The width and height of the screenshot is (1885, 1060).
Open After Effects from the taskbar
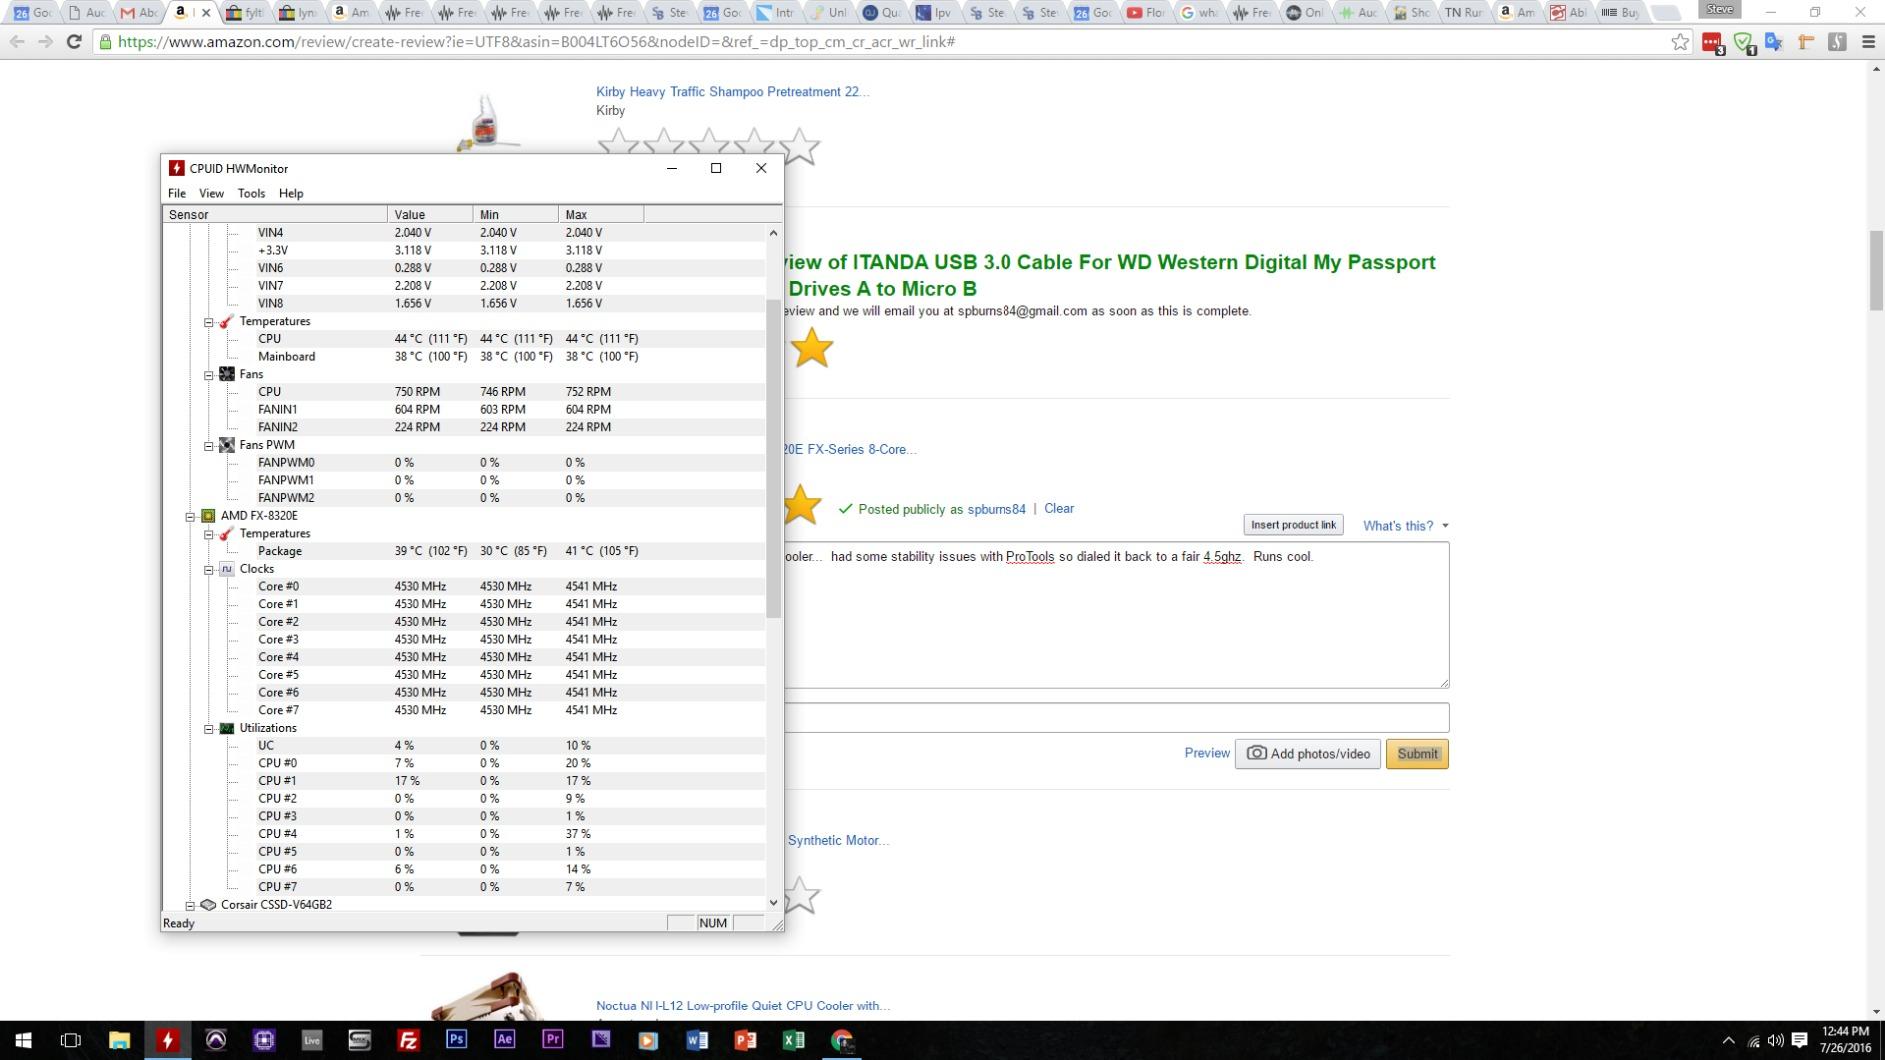click(504, 1040)
